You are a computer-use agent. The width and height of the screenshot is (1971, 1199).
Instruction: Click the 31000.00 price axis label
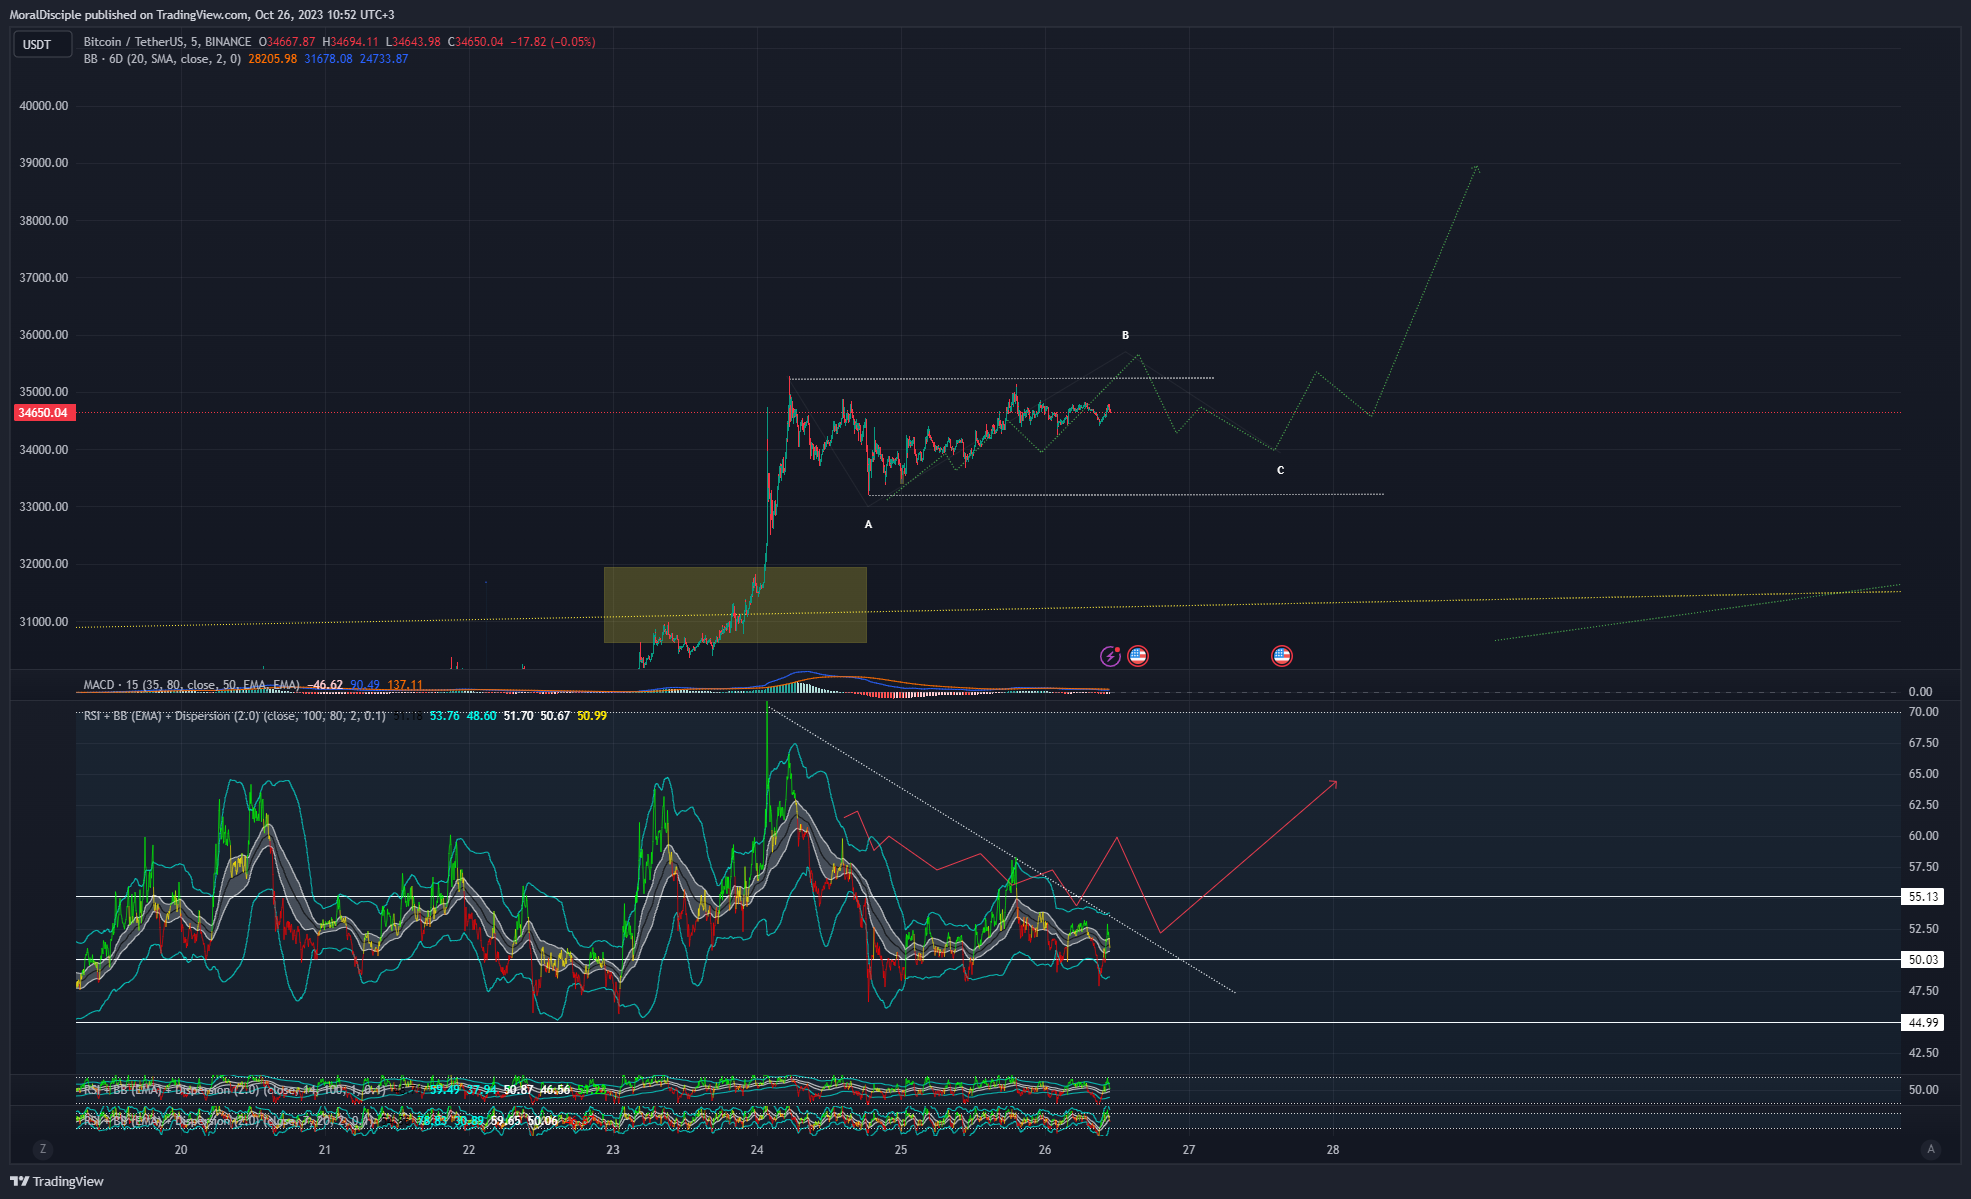pyautogui.click(x=44, y=622)
